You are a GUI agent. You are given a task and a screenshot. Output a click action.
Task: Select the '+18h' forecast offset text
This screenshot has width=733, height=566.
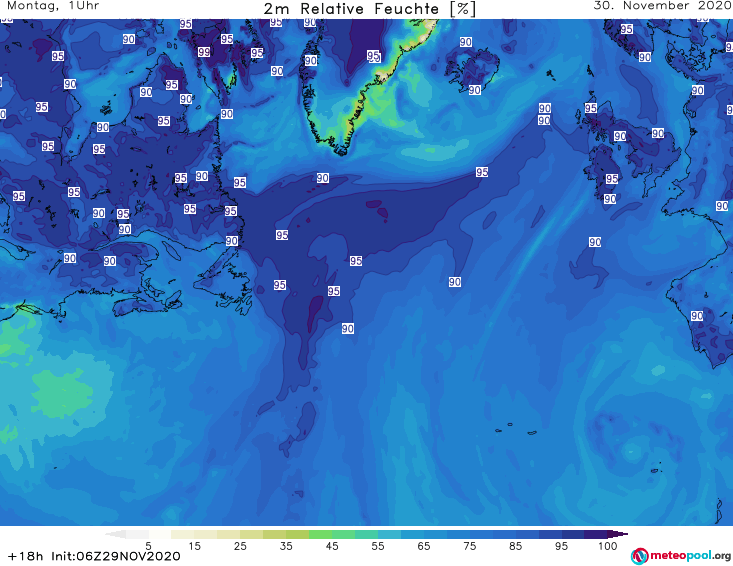(25, 556)
